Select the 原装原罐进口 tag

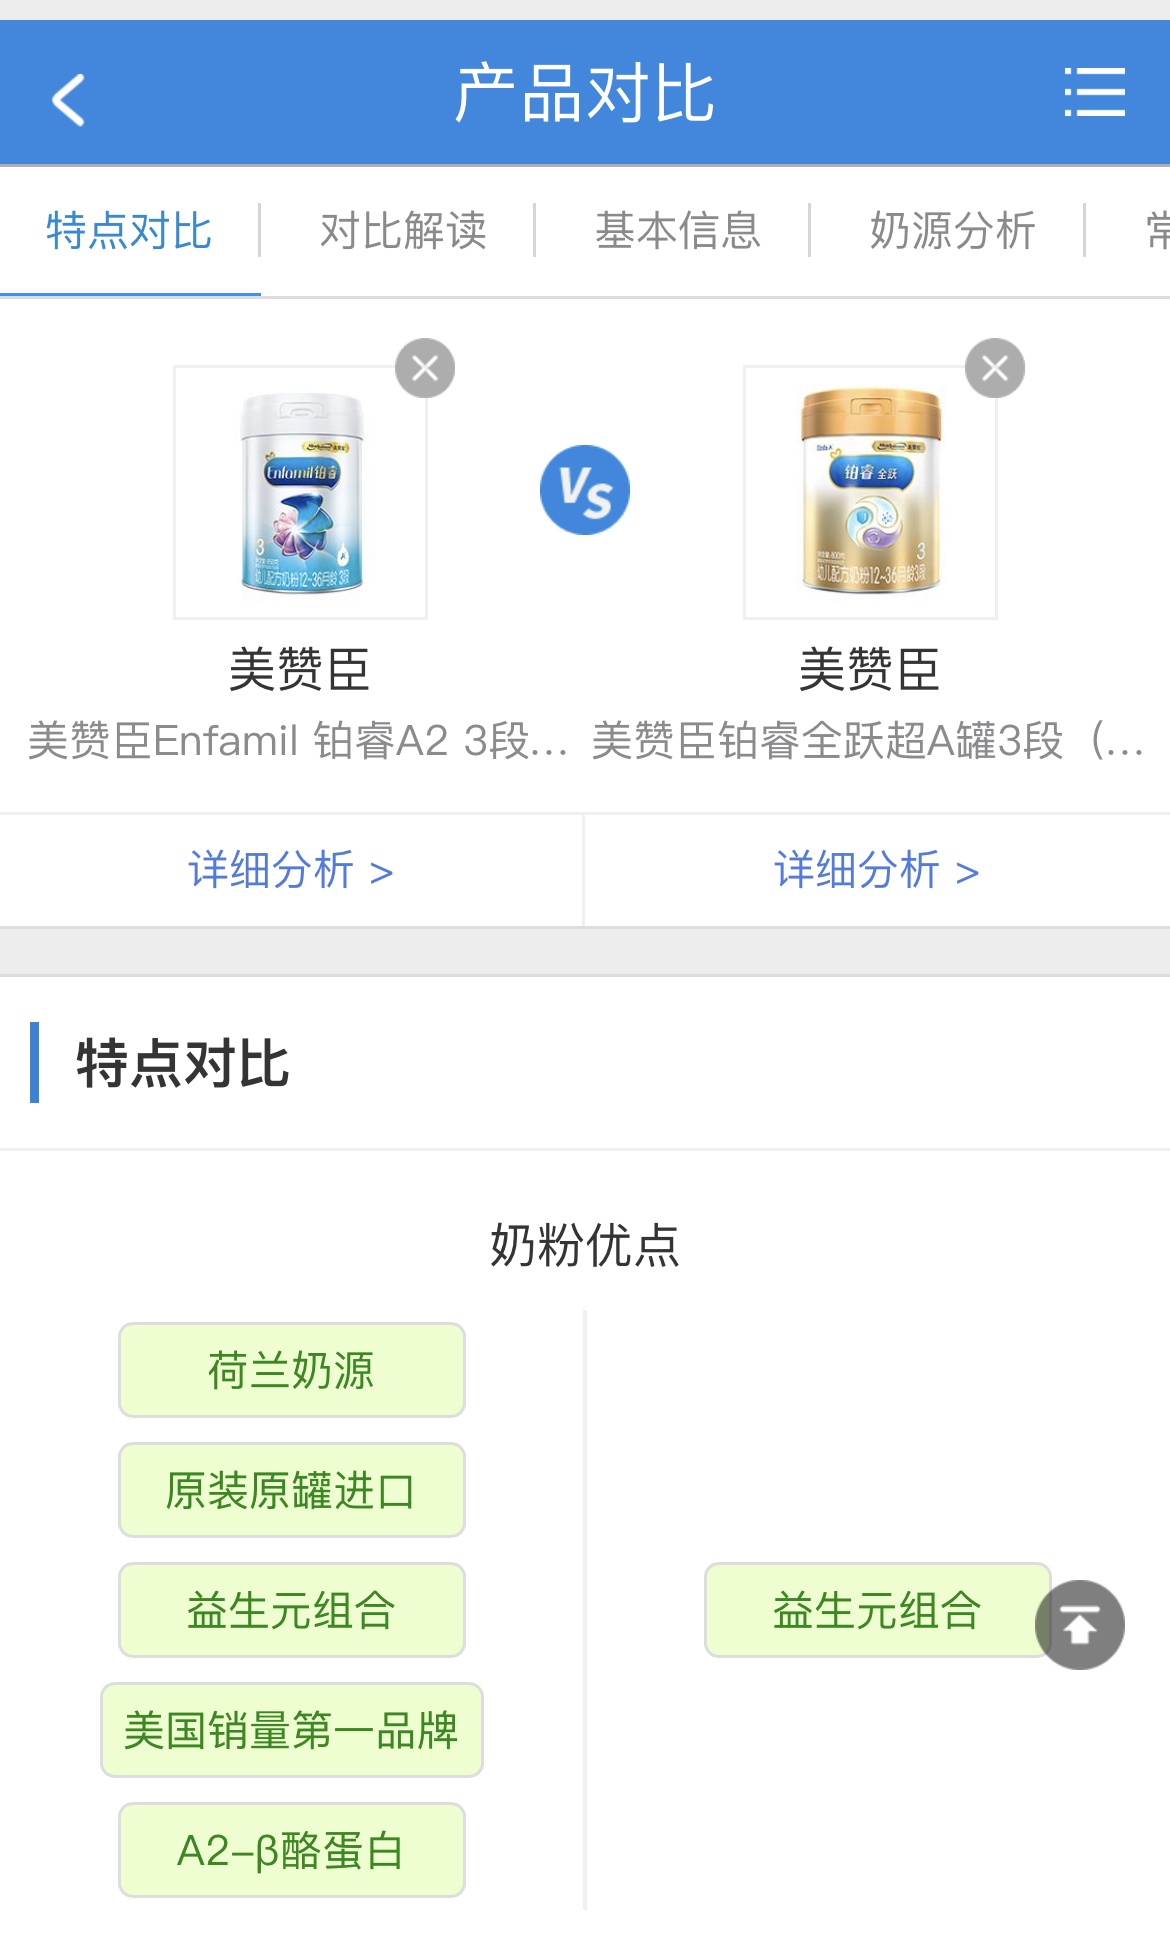[291, 1490]
